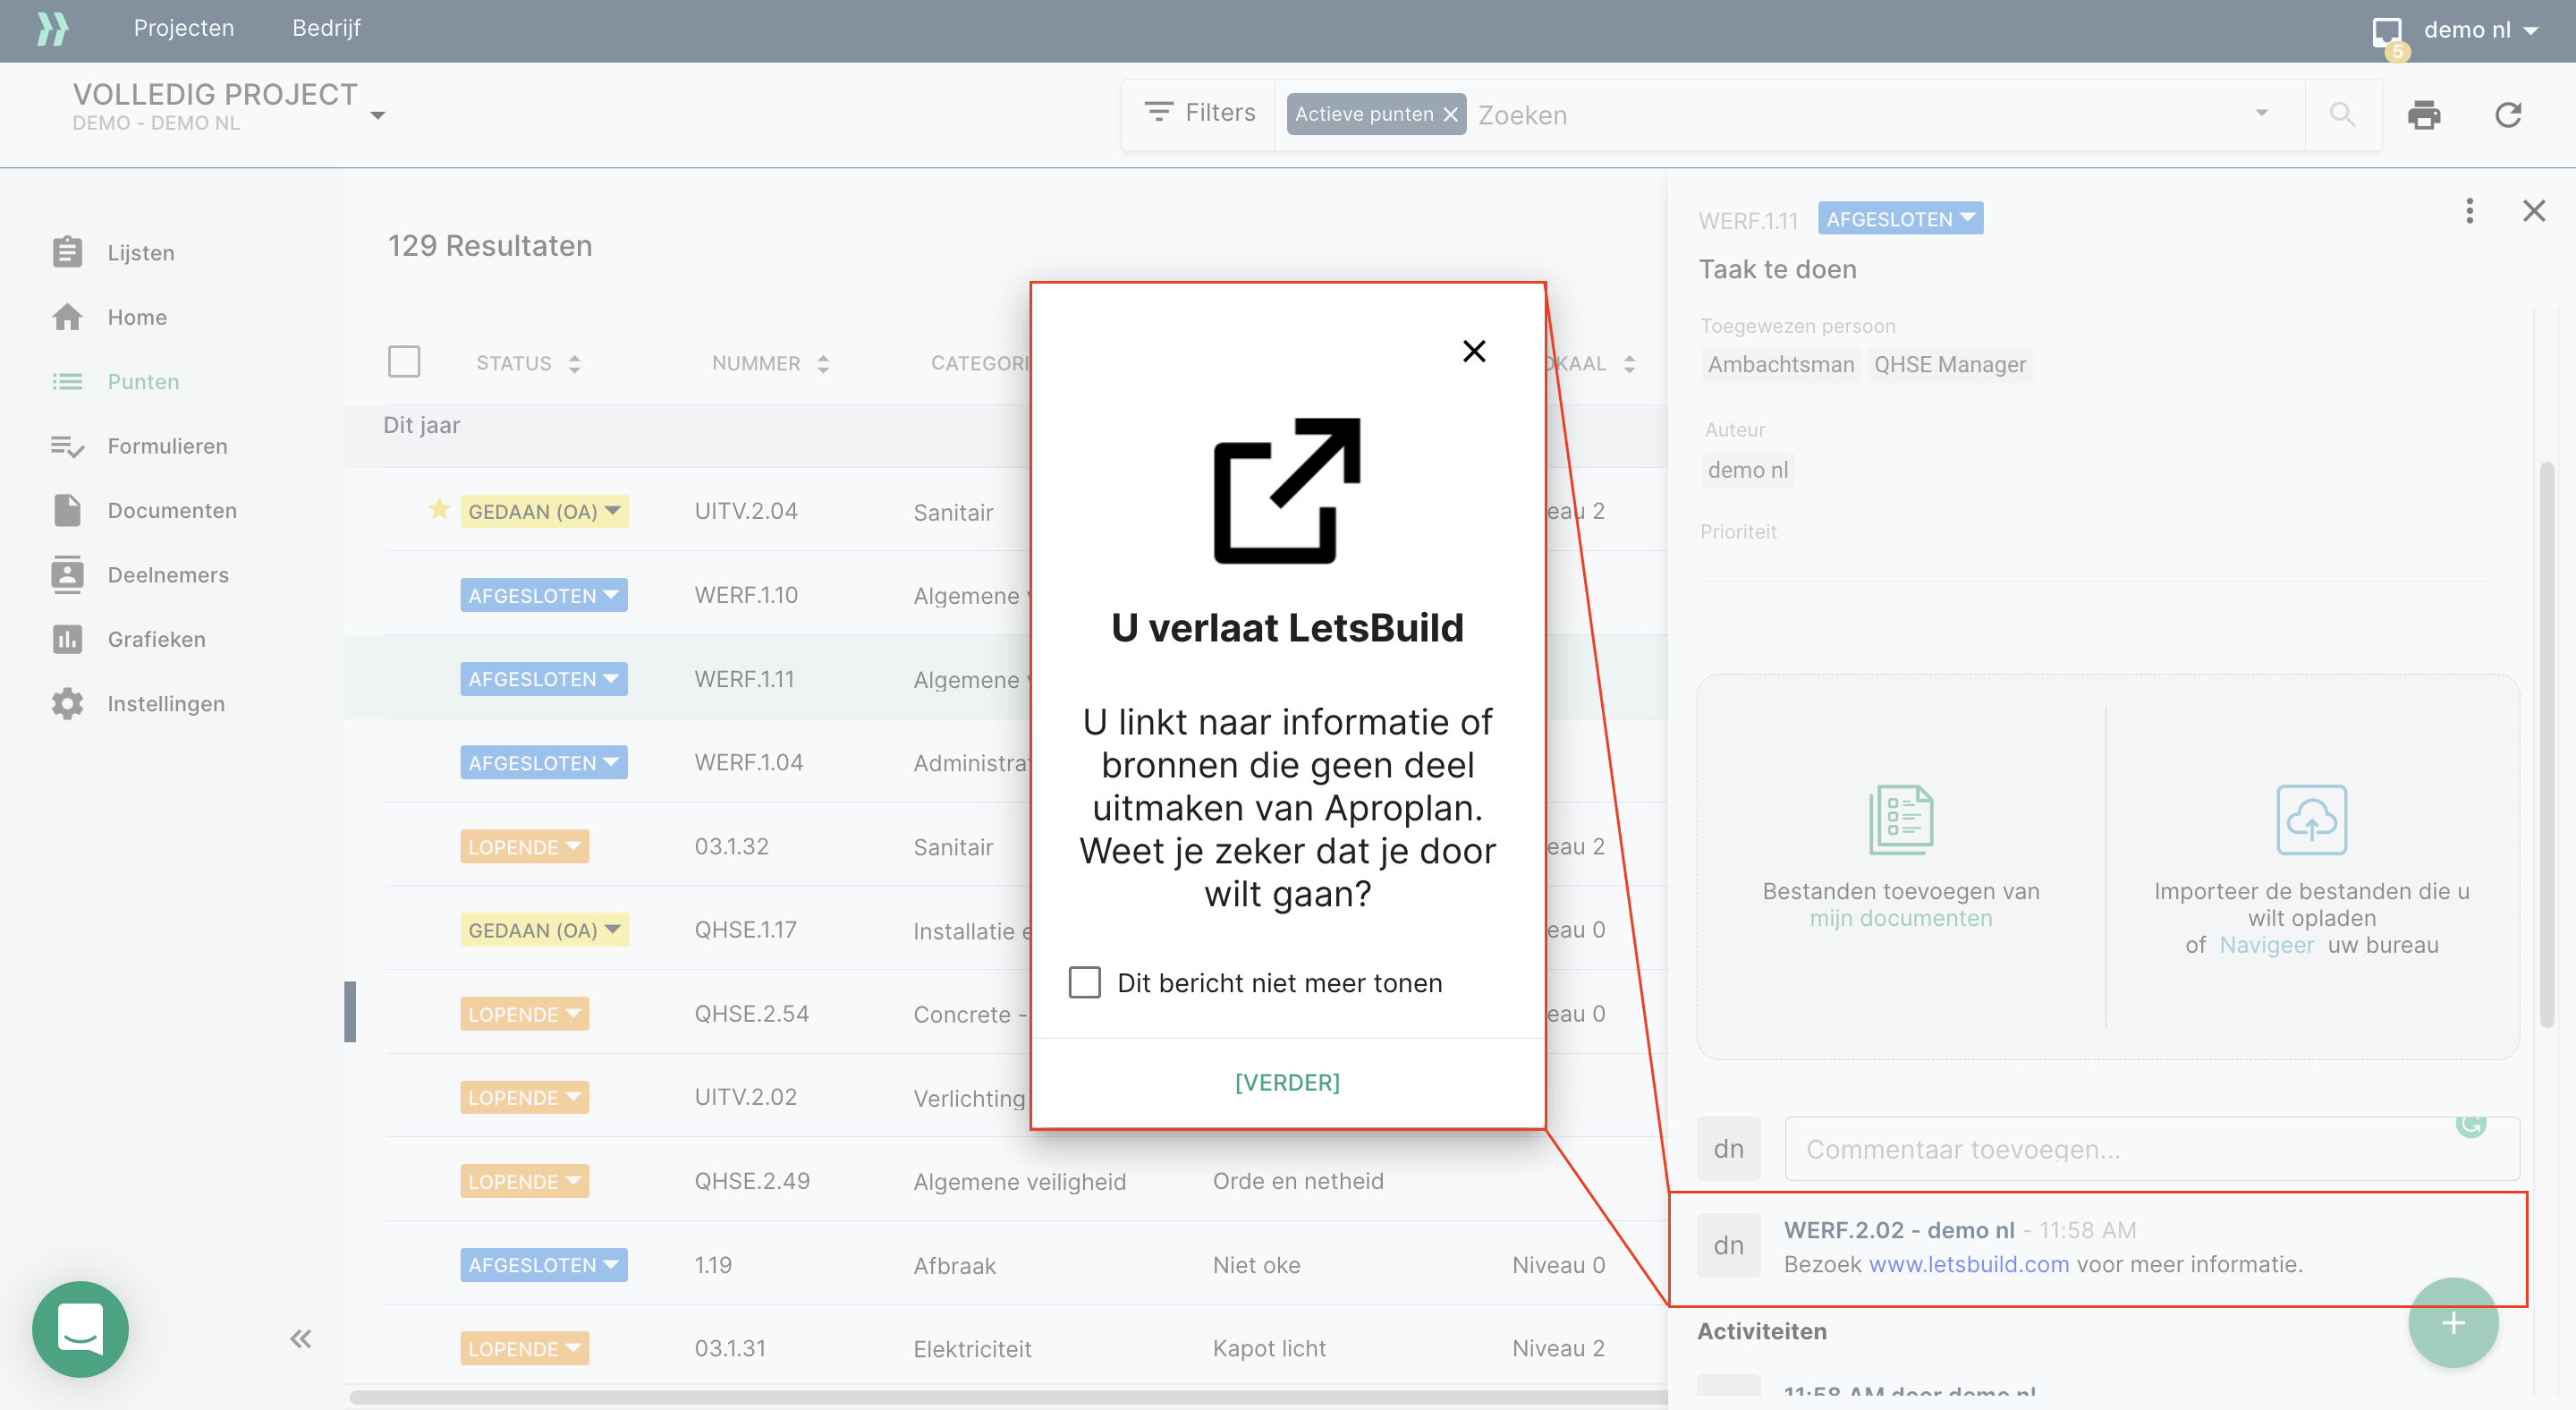This screenshot has width=2576, height=1410.
Task: Sort by the NUMMER column
Action: coord(770,364)
